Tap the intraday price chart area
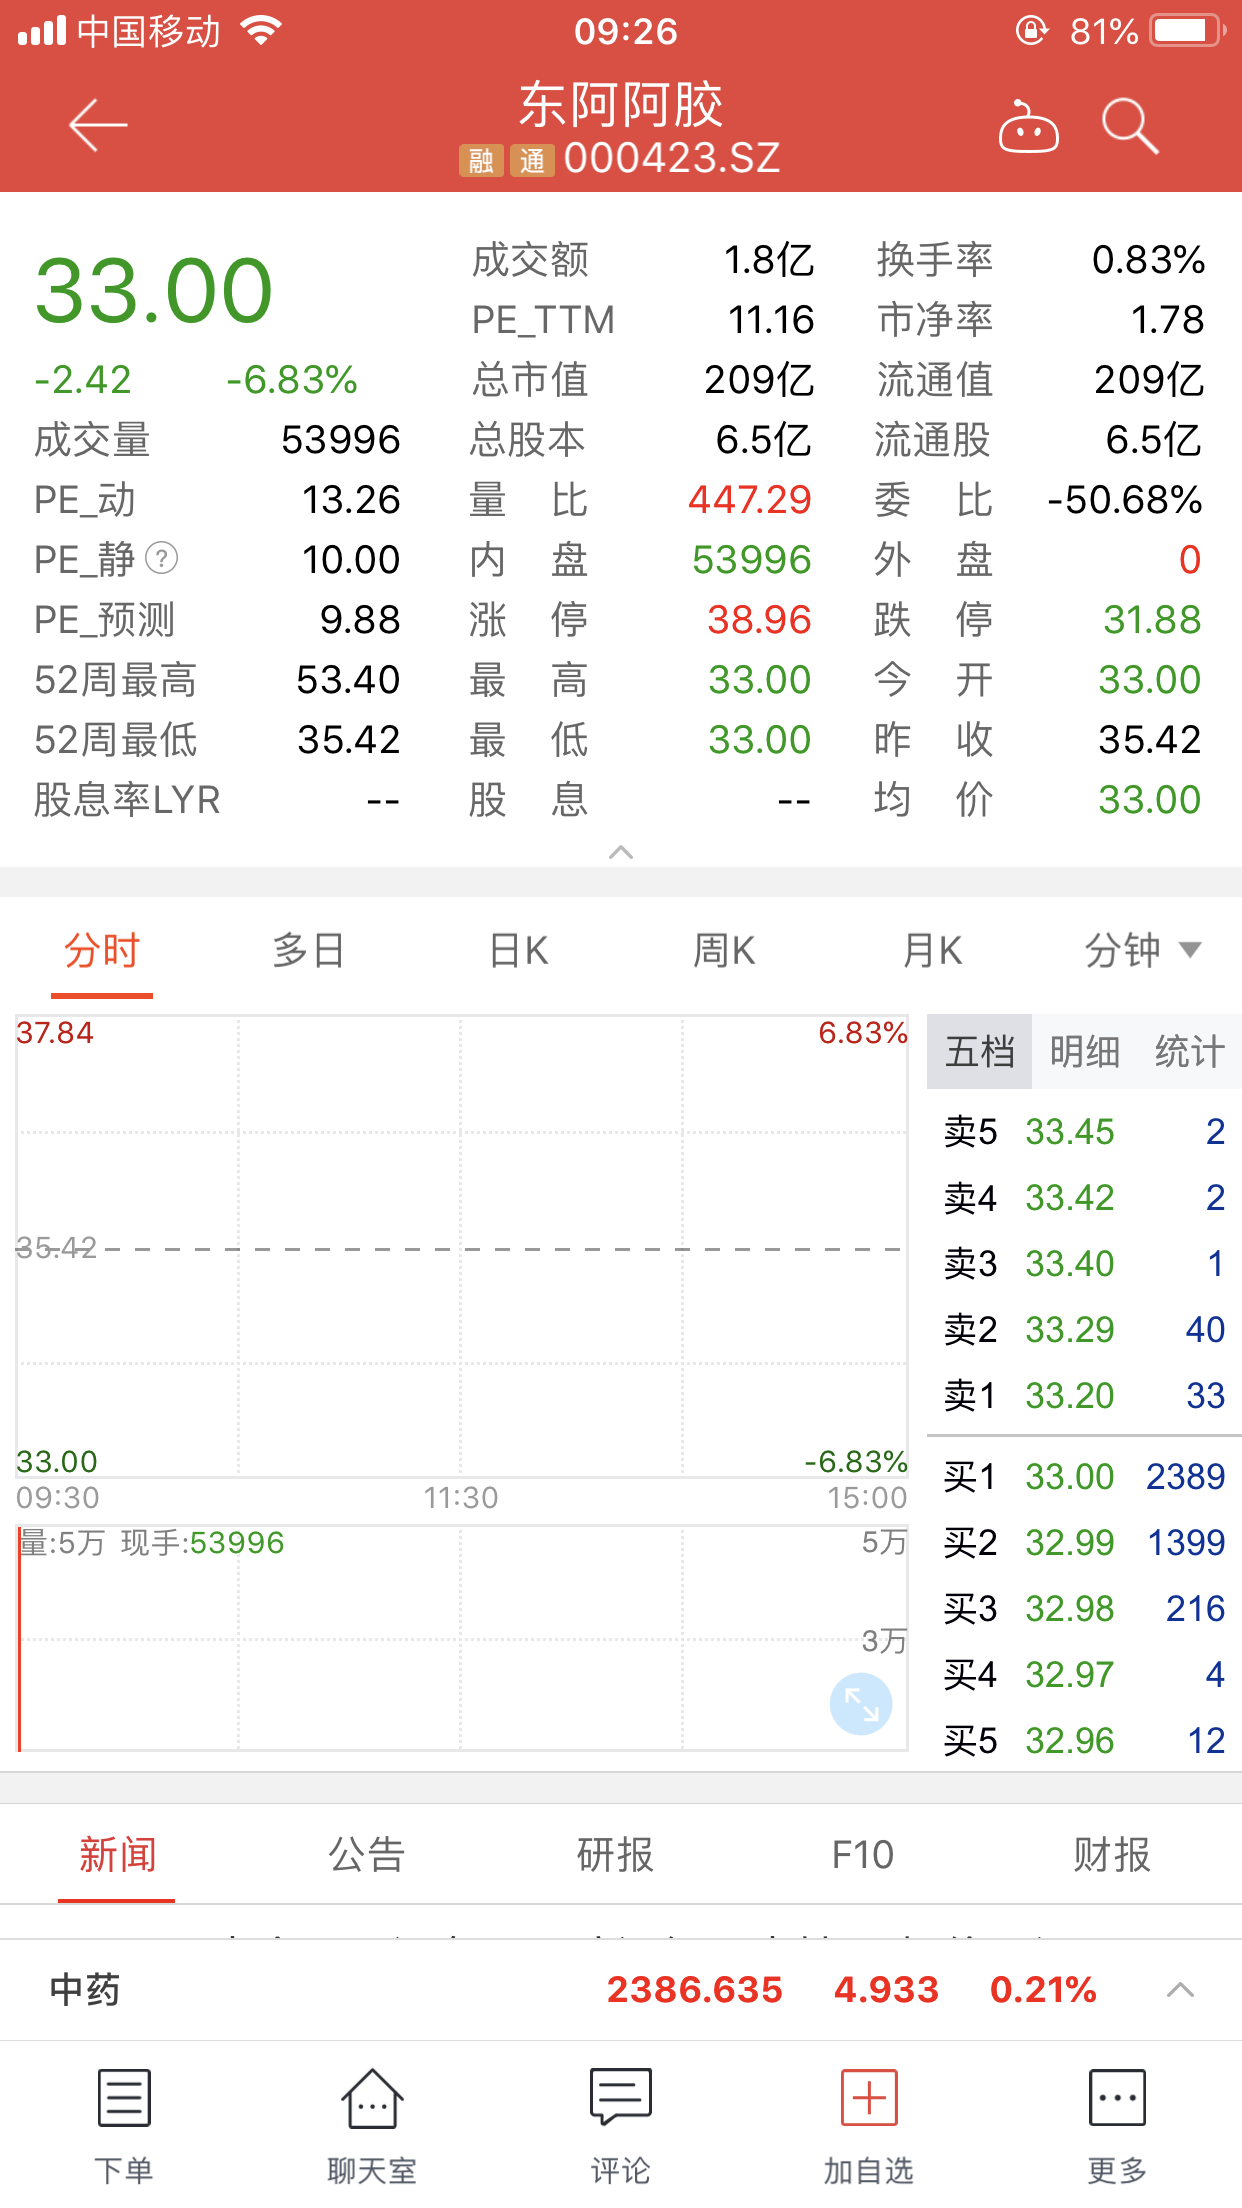Screen dimensions: 1242x2208 click(462, 1246)
